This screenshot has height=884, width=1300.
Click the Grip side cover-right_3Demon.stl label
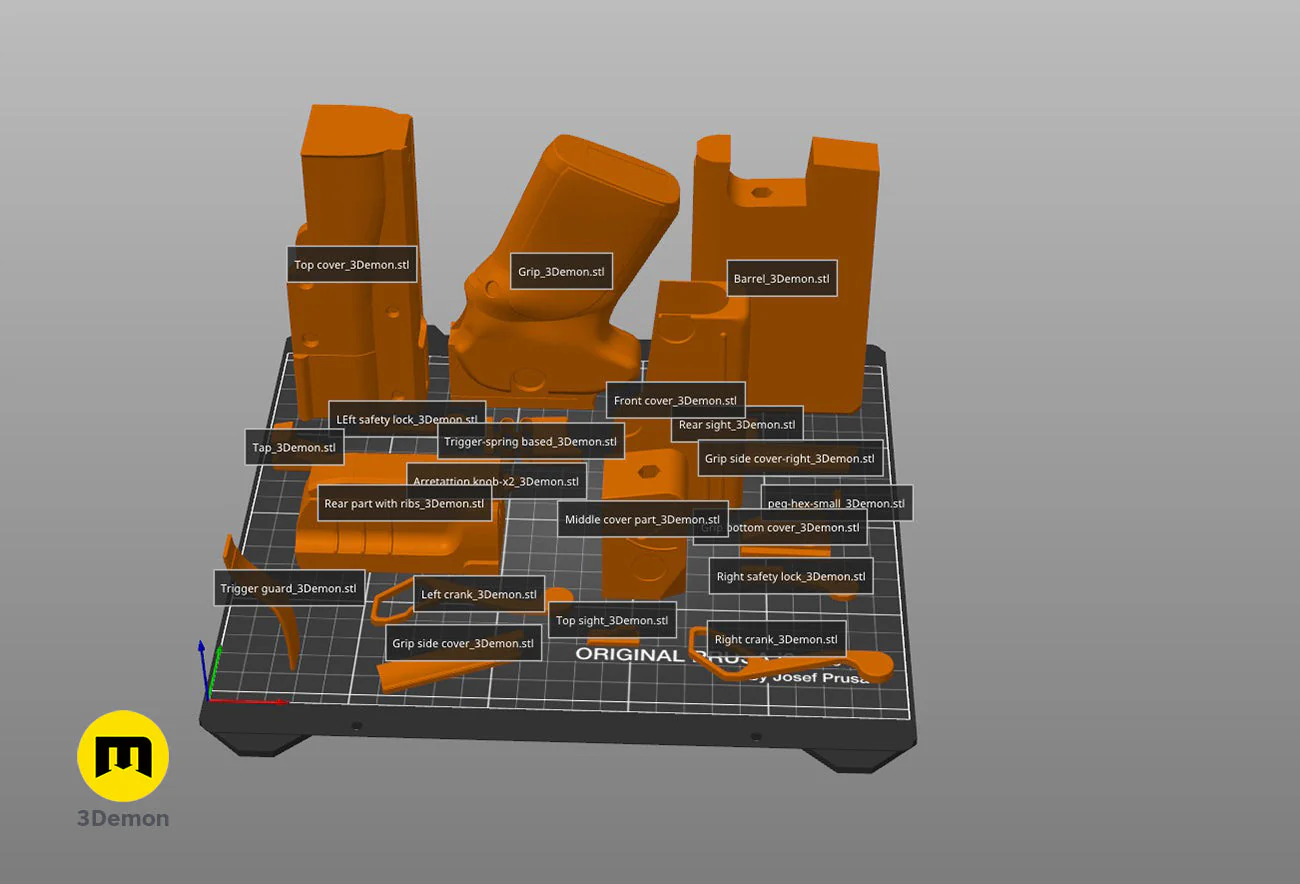tap(789, 458)
